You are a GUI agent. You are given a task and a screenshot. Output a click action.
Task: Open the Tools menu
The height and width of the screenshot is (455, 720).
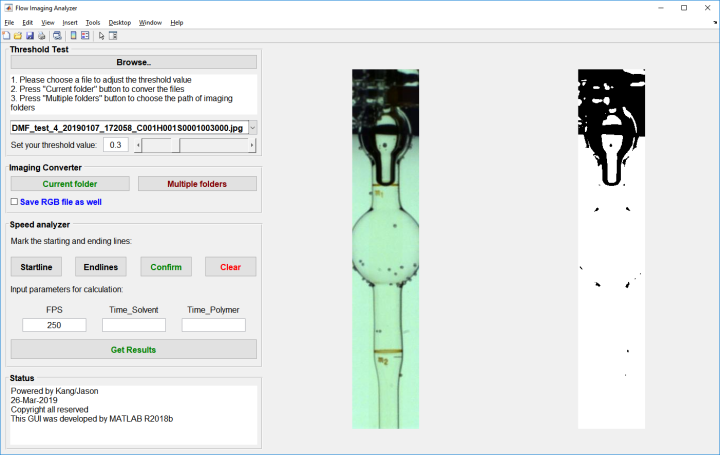point(93,21)
